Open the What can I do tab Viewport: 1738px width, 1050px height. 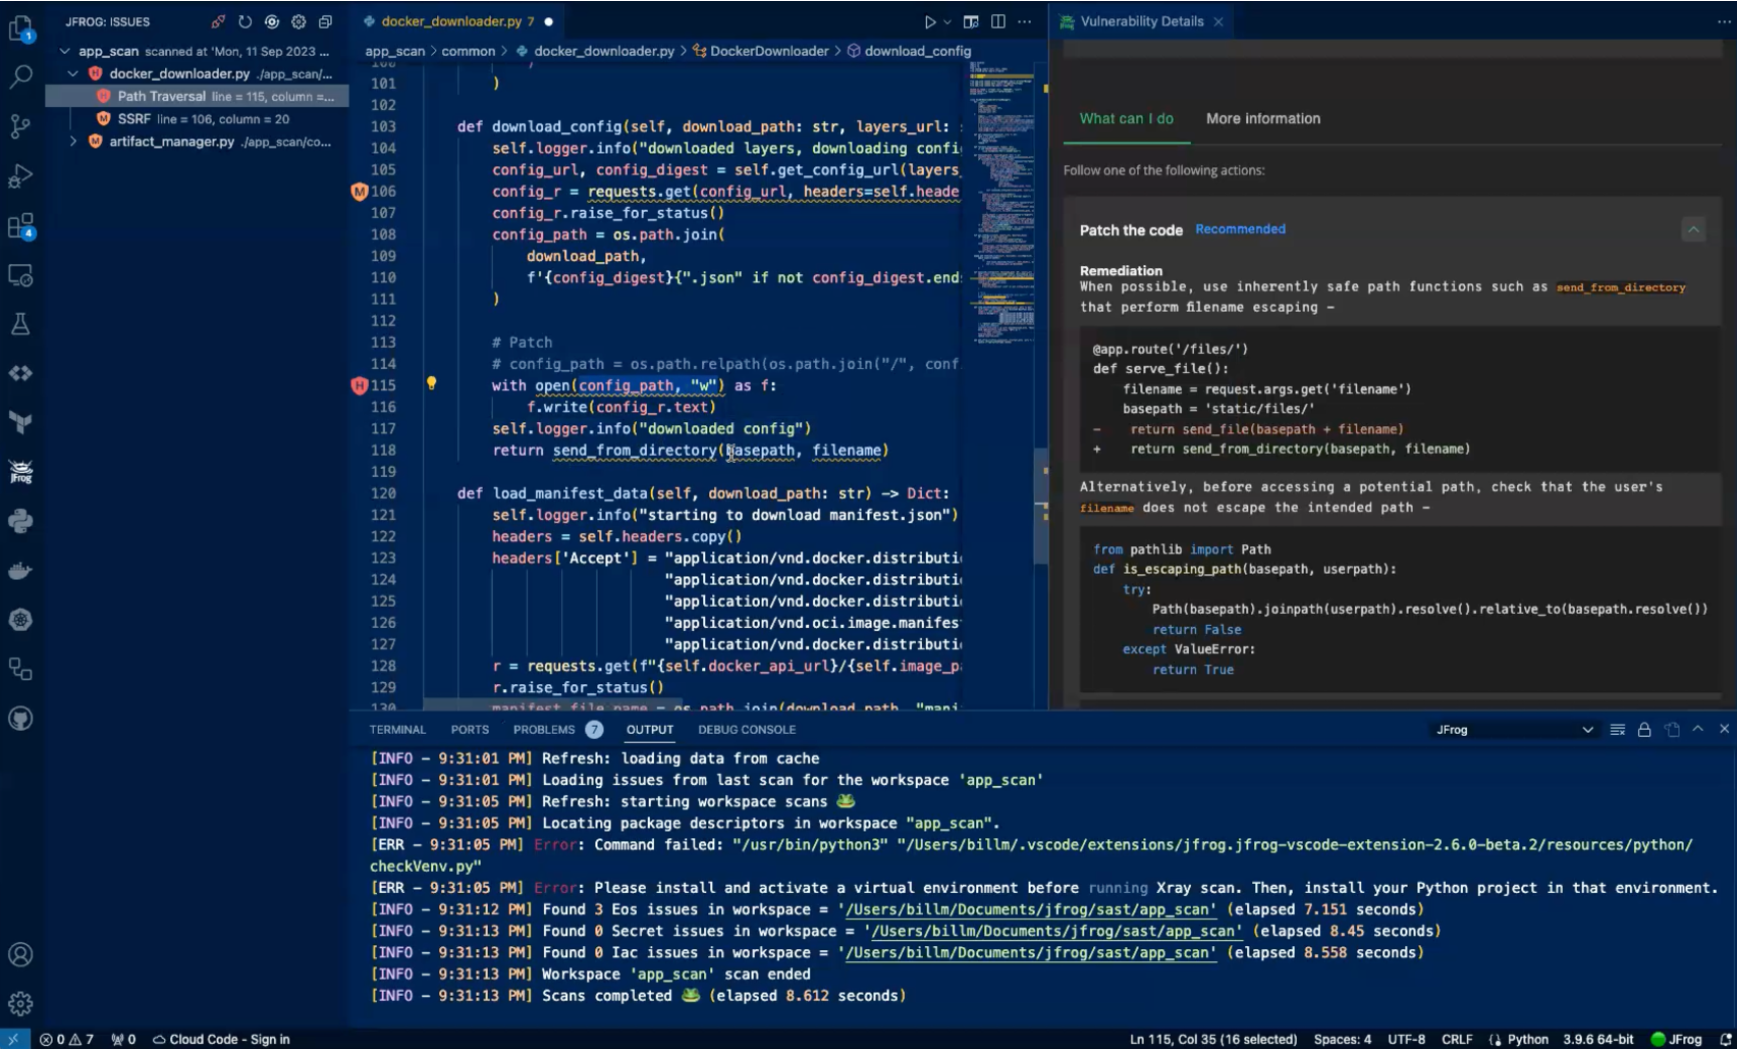(x=1126, y=118)
